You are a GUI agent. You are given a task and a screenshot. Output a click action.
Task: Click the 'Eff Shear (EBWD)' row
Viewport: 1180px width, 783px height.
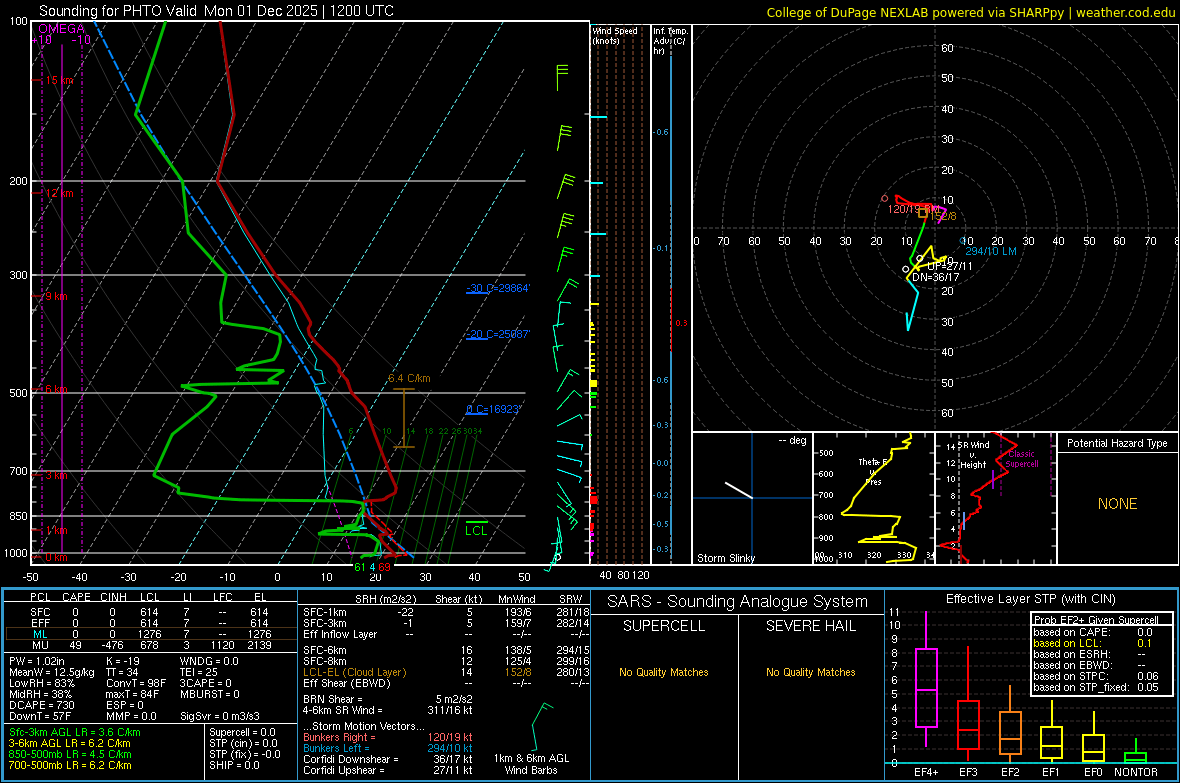[444, 684]
